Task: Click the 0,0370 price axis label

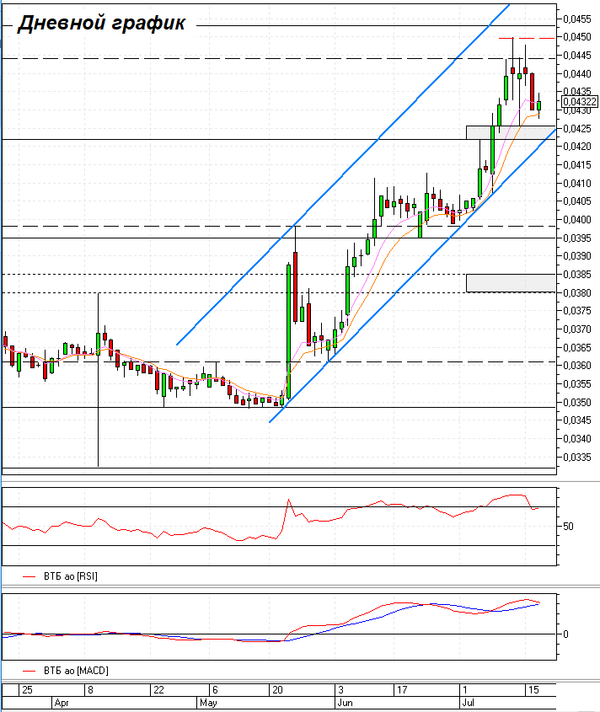Action: click(577, 329)
